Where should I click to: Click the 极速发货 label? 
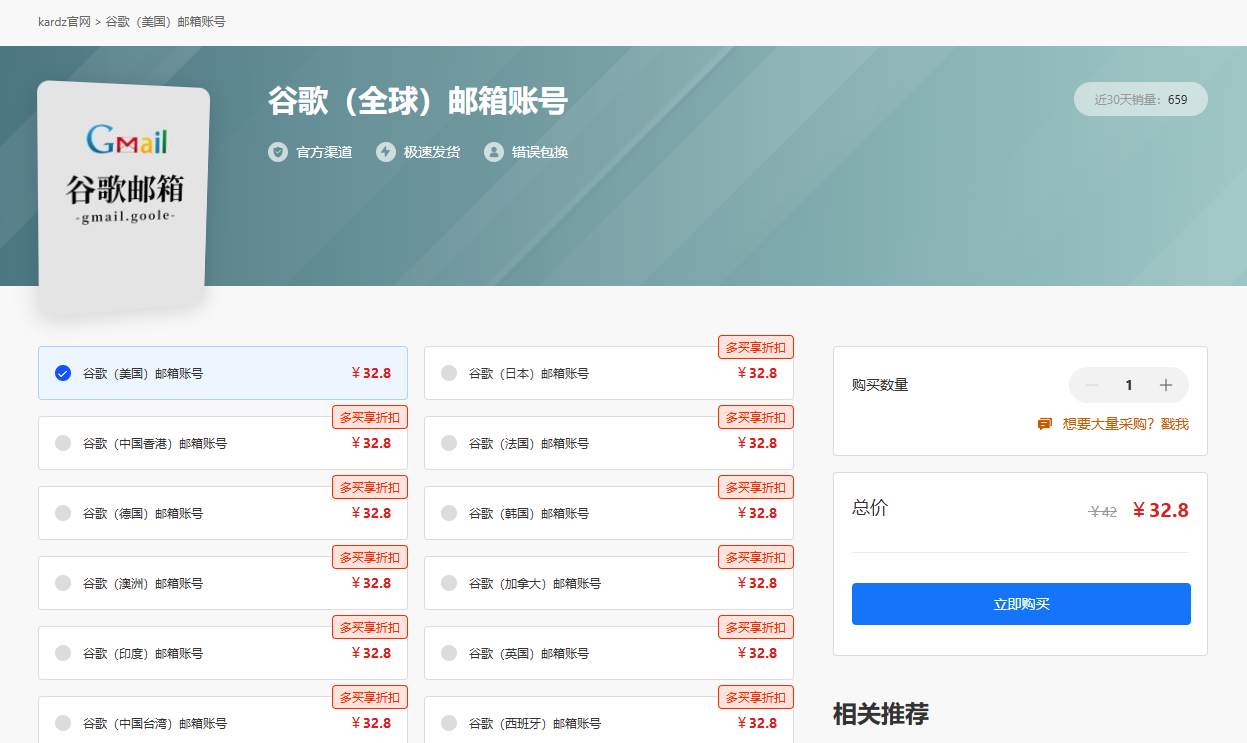[432, 152]
